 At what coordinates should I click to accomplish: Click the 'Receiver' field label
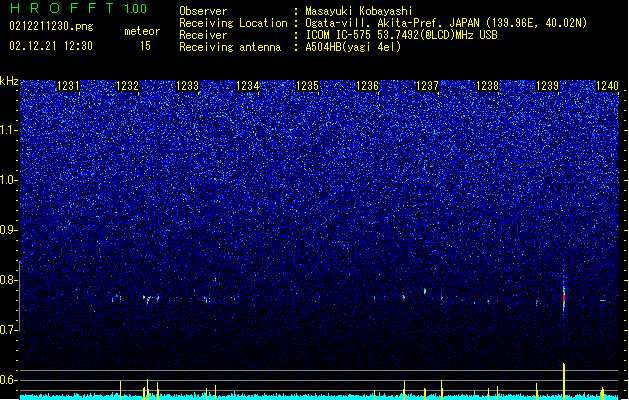click(x=203, y=35)
